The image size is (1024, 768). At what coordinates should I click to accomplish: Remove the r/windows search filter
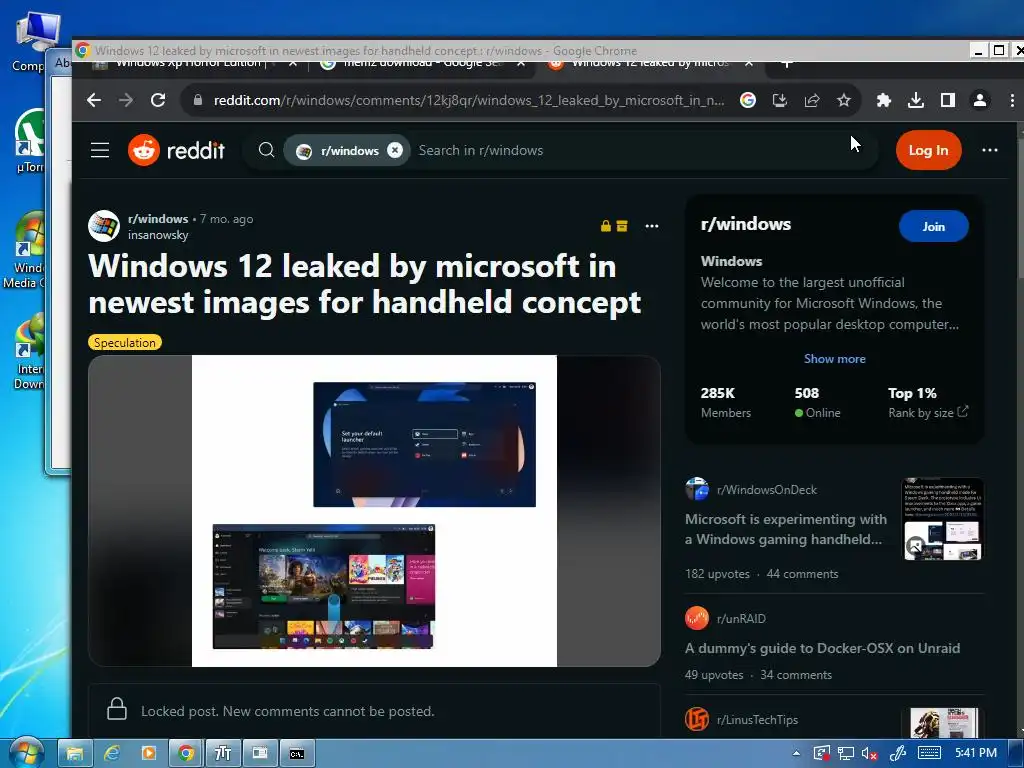[x=395, y=150]
